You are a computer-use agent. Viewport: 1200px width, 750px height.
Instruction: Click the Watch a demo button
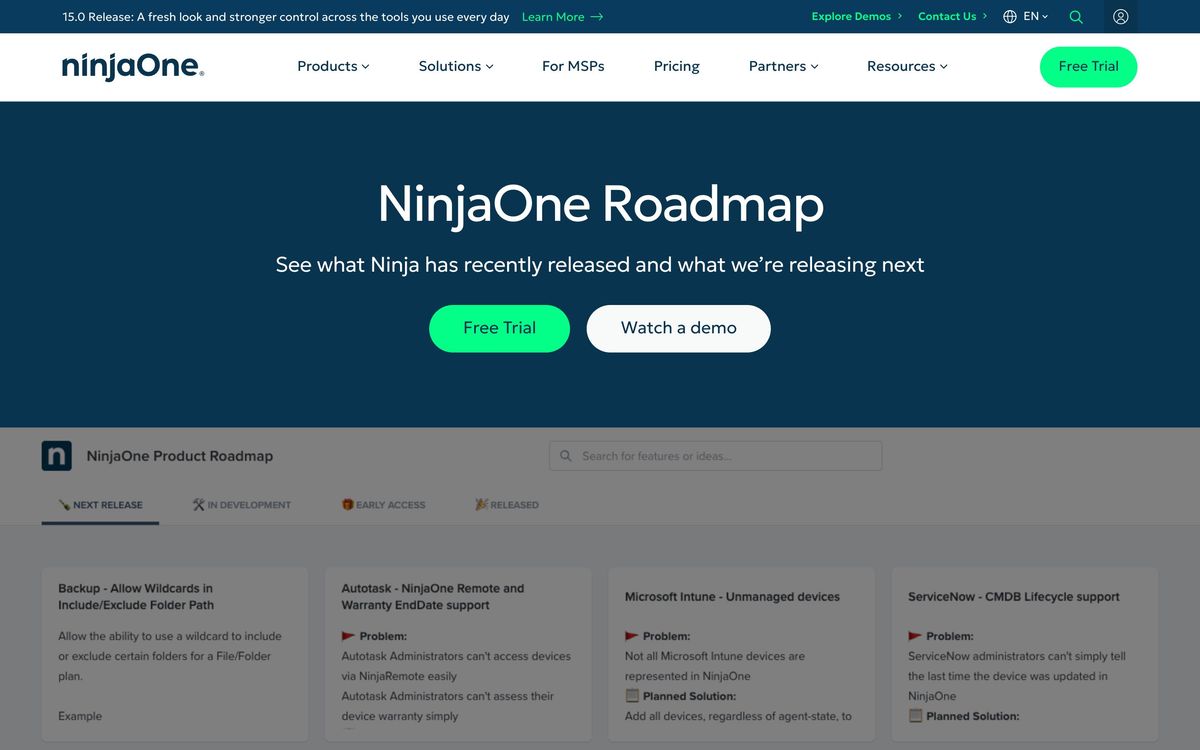tap(678, 328)
